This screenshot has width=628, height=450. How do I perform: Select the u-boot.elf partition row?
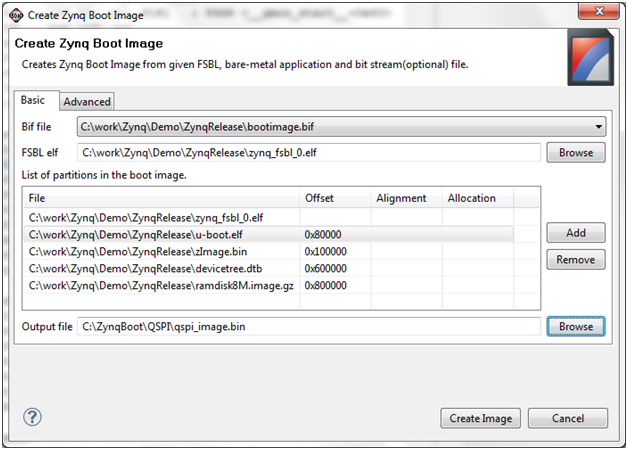pos(268,235)
